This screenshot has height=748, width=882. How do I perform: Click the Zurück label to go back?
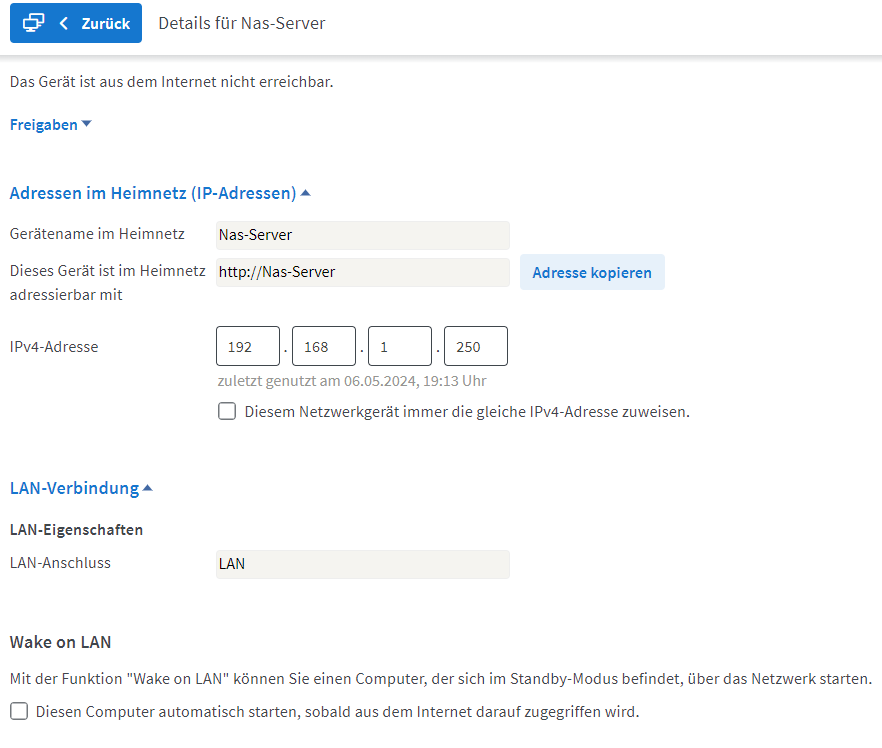(106, 24)
